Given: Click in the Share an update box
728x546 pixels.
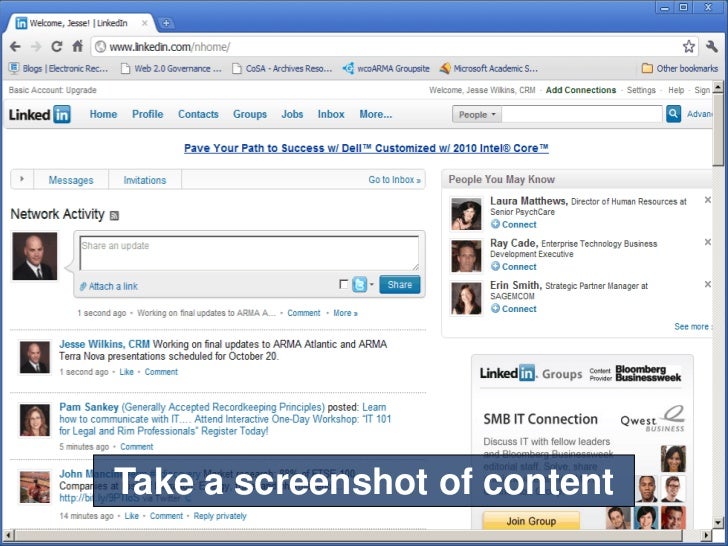Looking at the screenshot, I should [249, 253].
